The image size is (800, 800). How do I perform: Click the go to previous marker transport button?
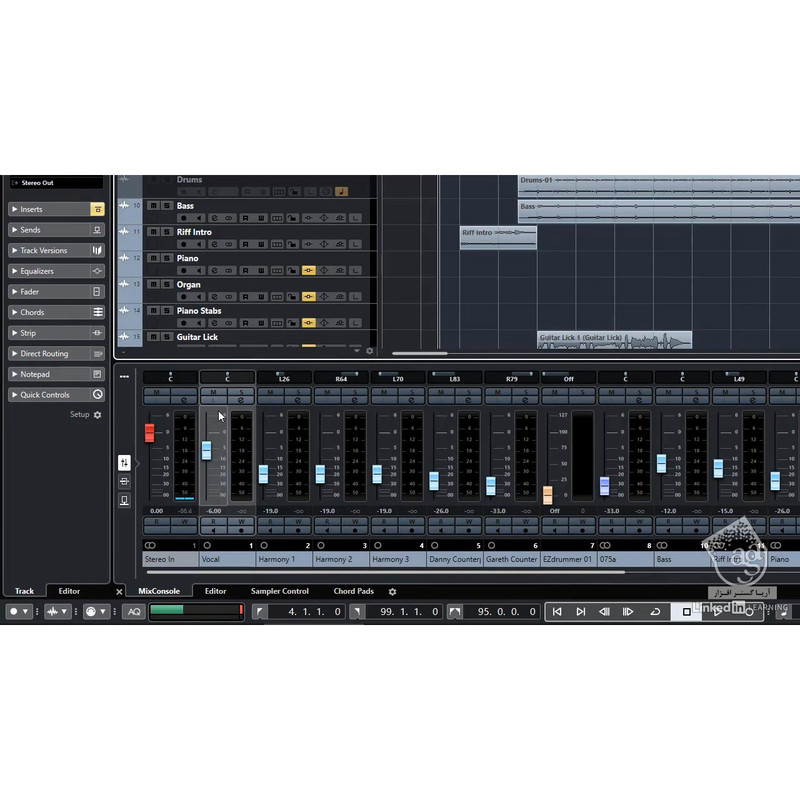[x=557, y=612]
